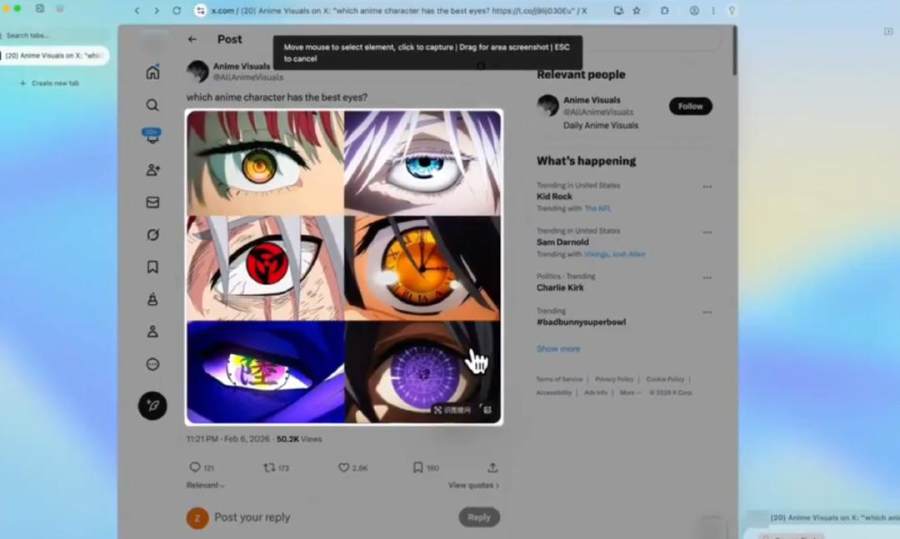The image size is (900, 539).
Task: Repost the anime eyes post
Action: [269, 467]
